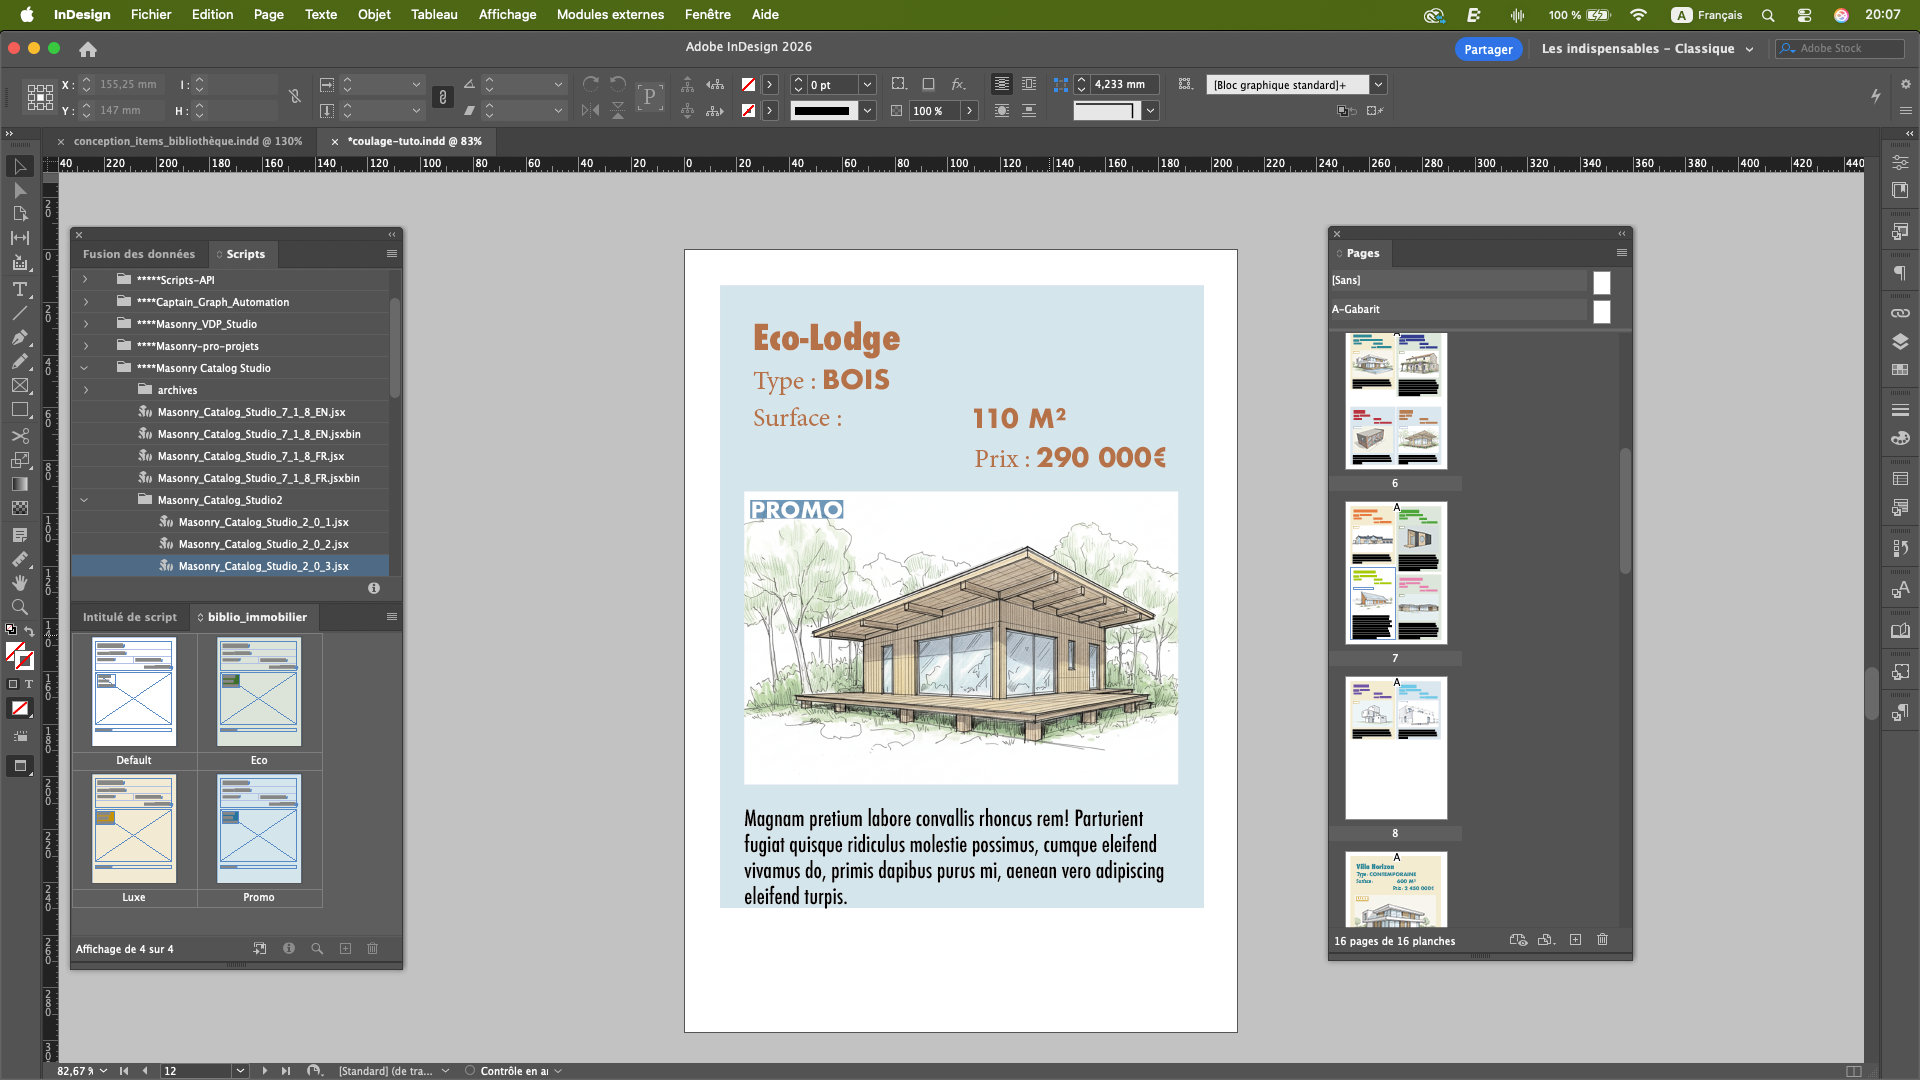The image size is (1920, 1080).
Task: Click the Partager button
Action: click(1487, 49)
